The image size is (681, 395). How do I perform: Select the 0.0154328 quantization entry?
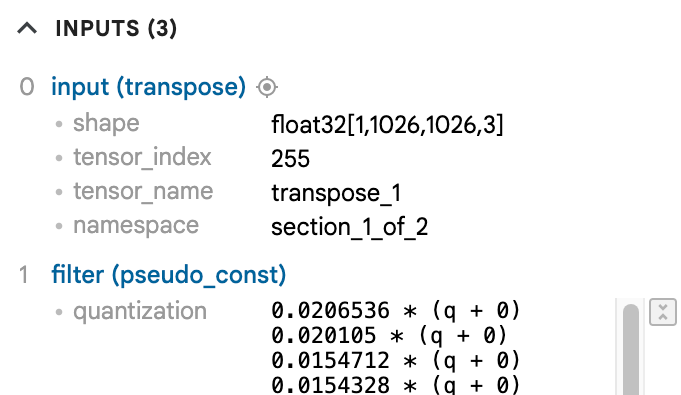[x=396, y=385]
